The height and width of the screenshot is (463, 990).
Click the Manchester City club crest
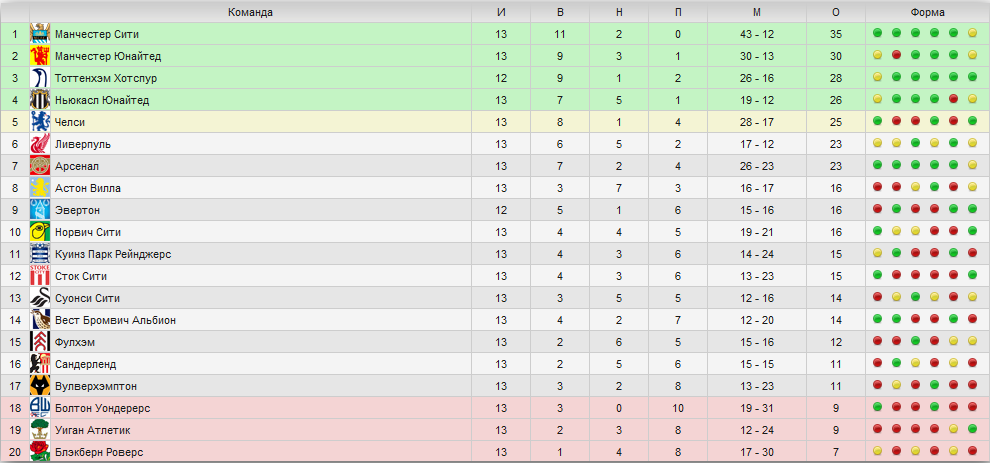click(40, 34)
